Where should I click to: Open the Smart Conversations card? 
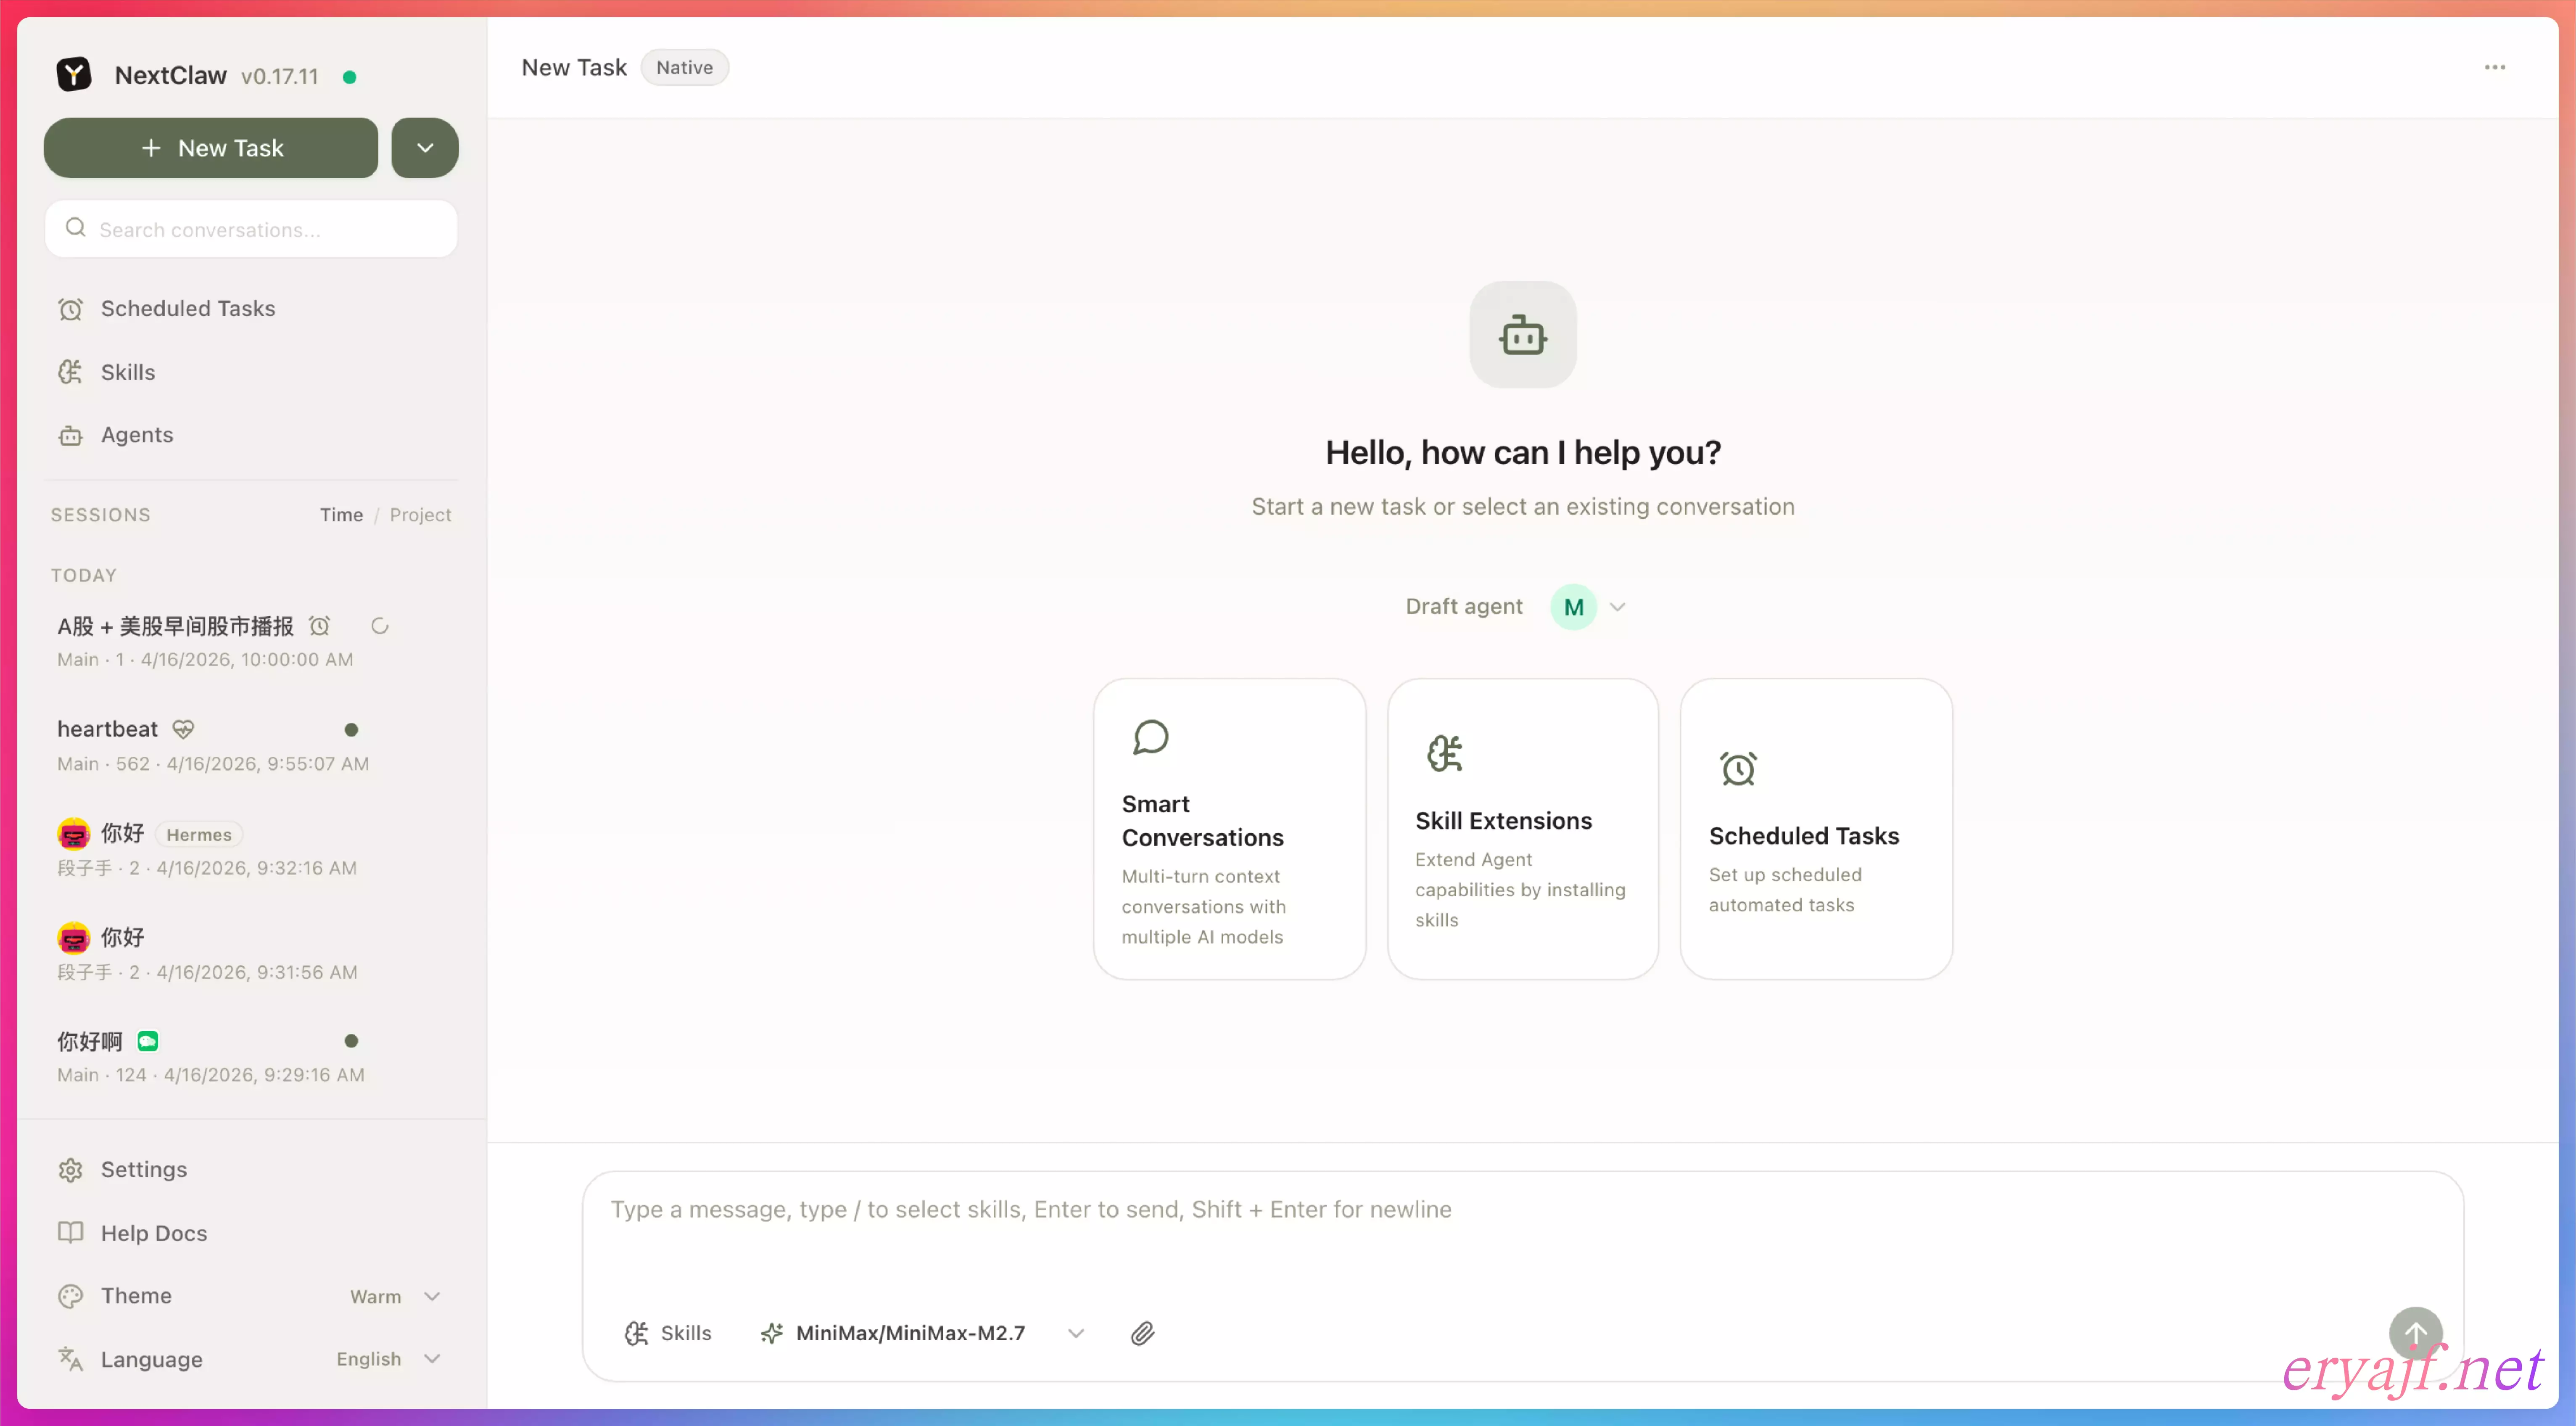pos(1229,829)
